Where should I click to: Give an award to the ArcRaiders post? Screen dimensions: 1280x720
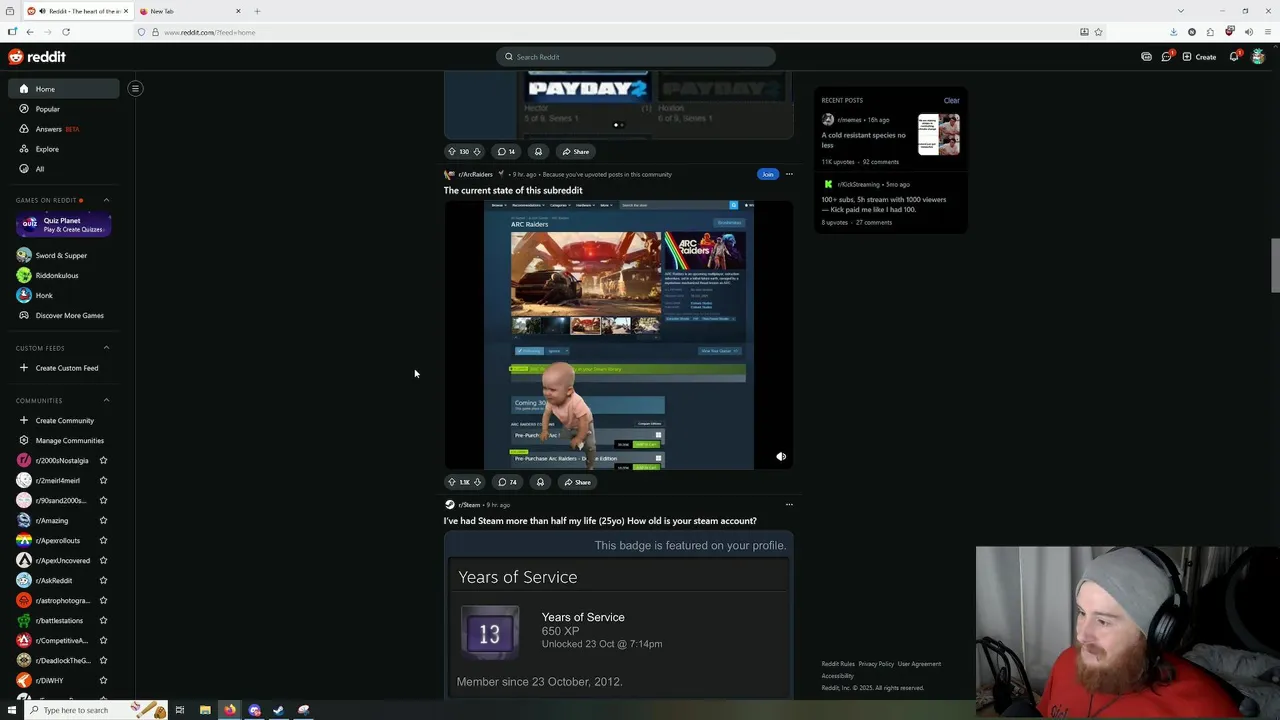[540, 482]
